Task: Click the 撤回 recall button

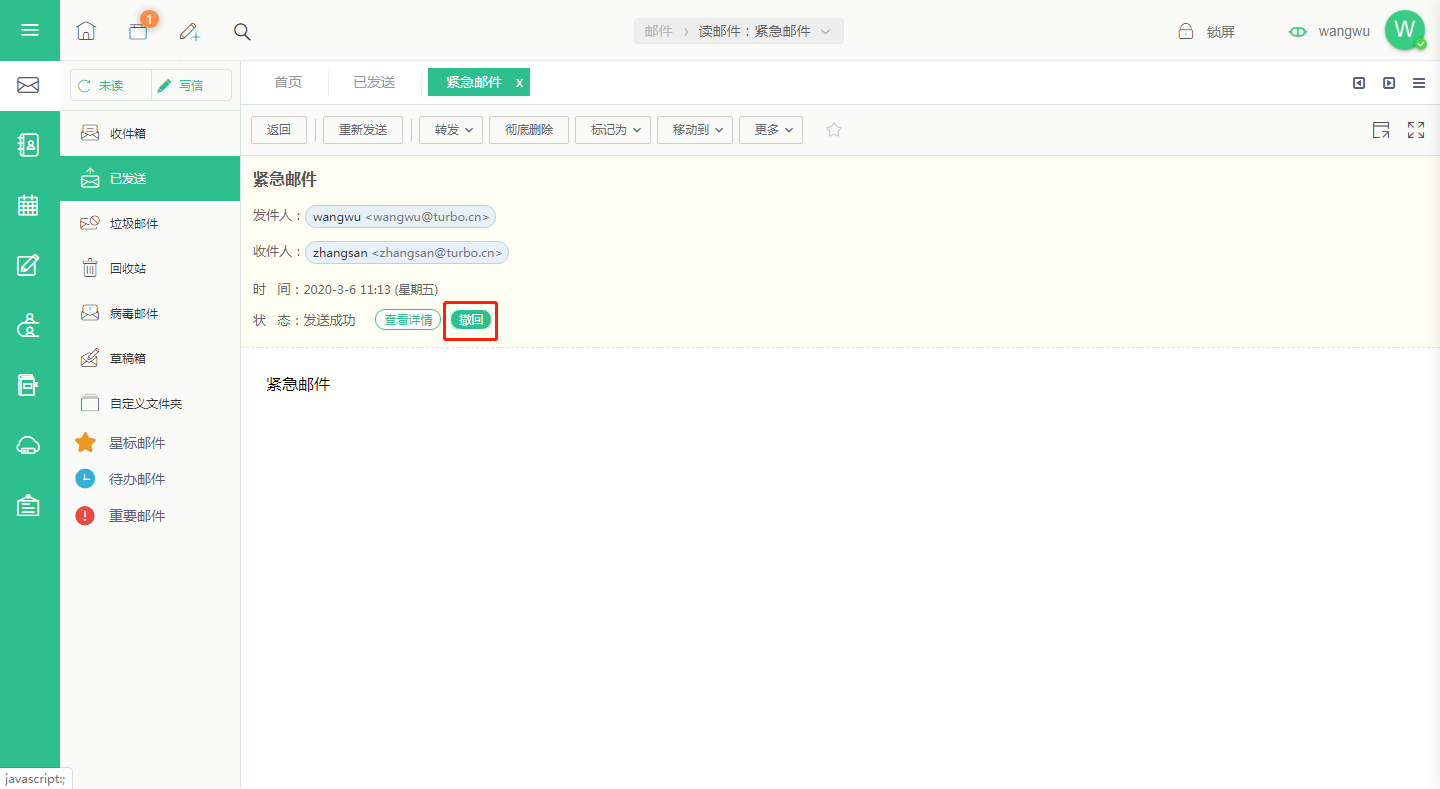Action: pos(471,320)
